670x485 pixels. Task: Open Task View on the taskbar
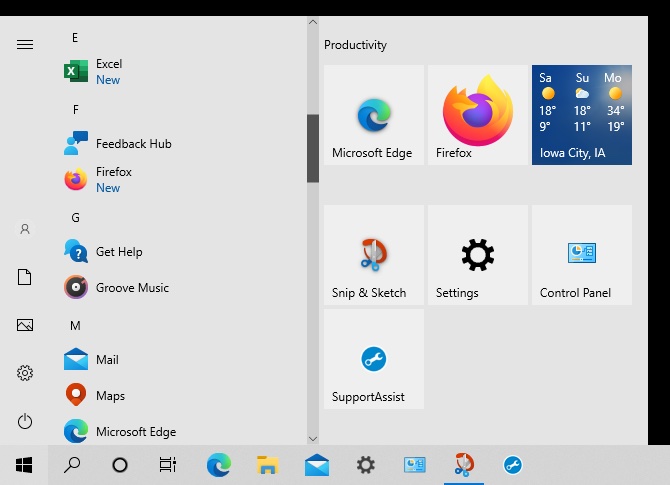click(x=168, y=465)
